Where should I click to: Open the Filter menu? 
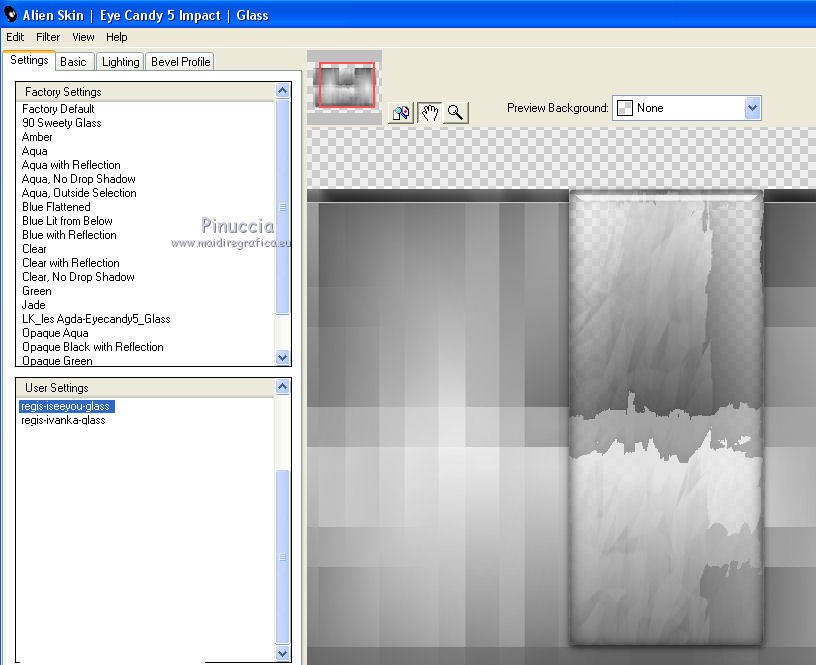[x=48, y=37]
